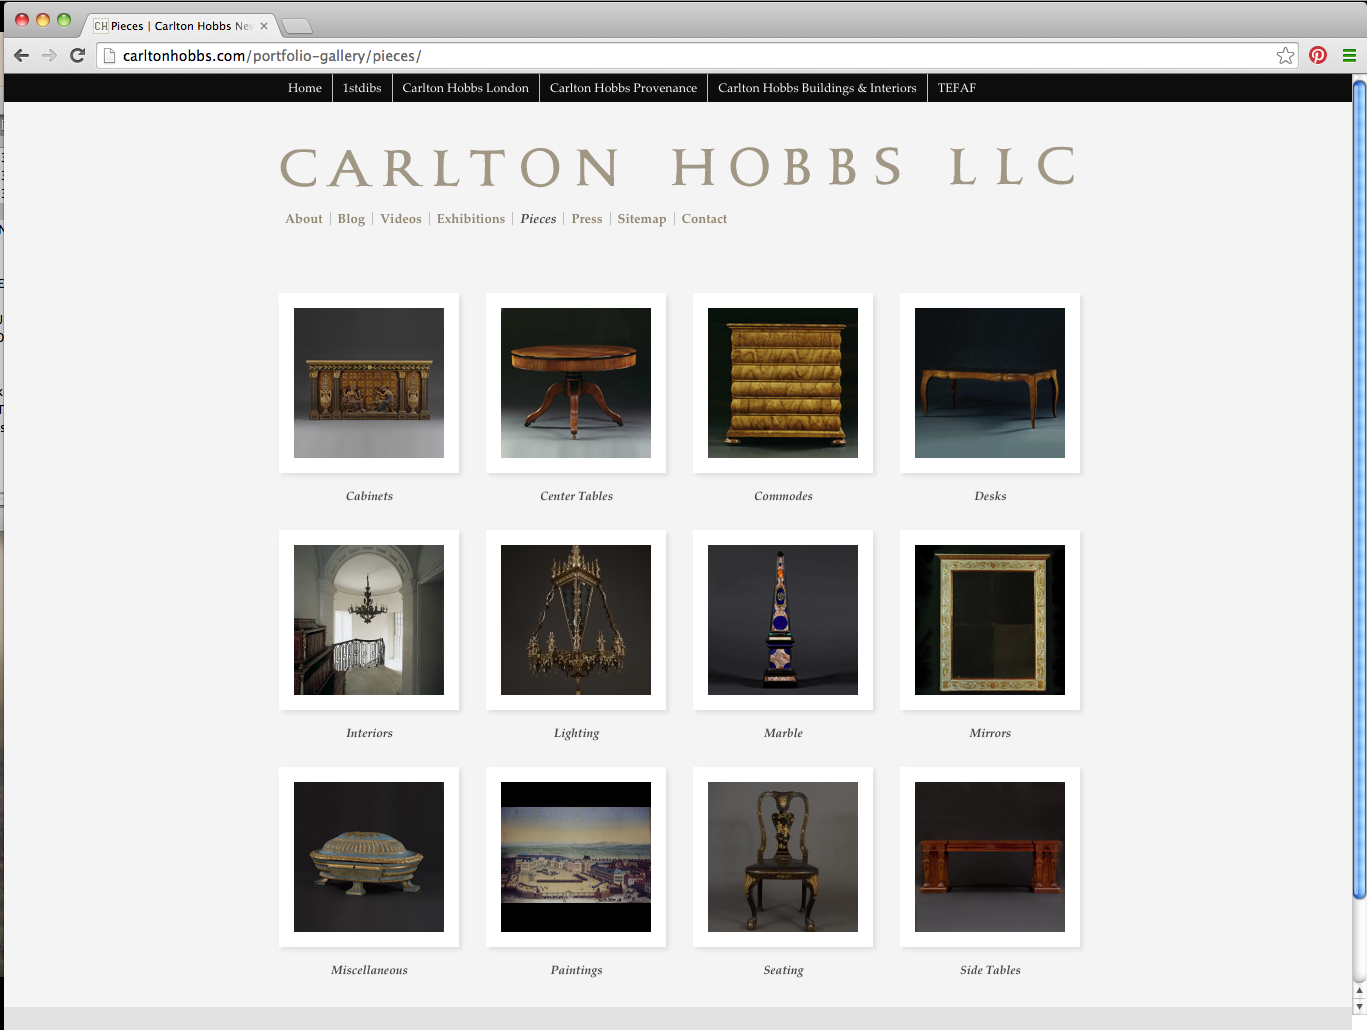Viewport: 1367px width, 1030px height.
Task: Open the 1stdibs top navigation link
Action: (362, 88)
